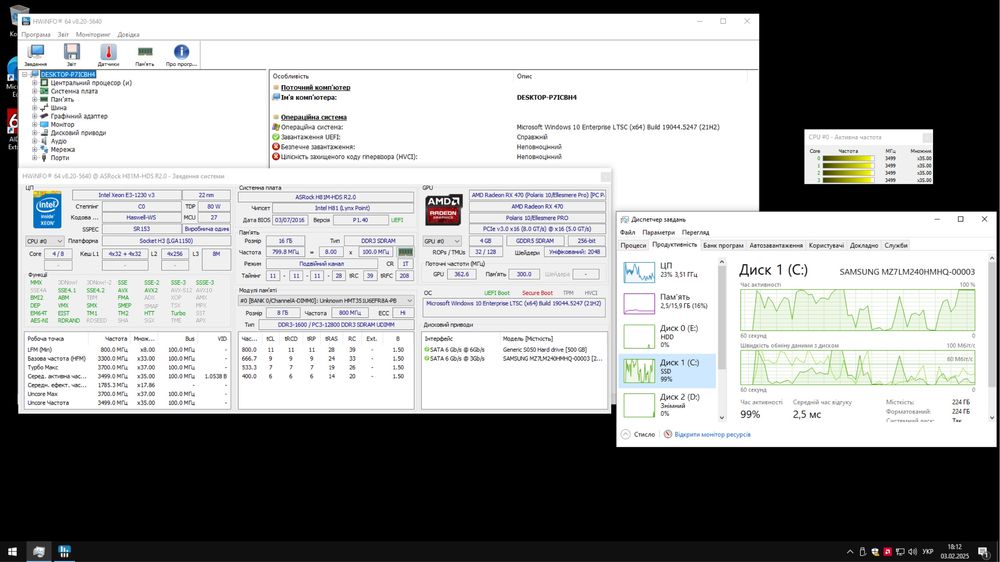Open the Звіт menu in HWiNFO menu bar

click(63, 34)
